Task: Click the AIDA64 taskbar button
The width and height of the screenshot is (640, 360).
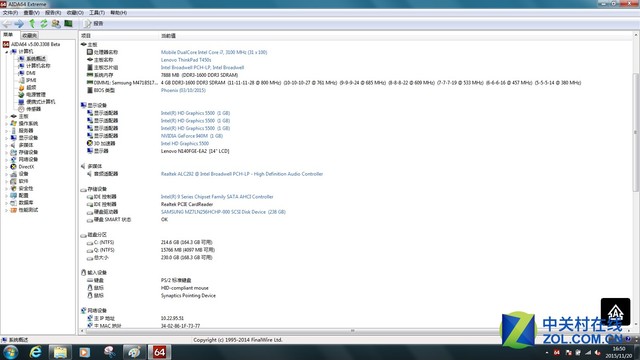Action: click(160, 352)
